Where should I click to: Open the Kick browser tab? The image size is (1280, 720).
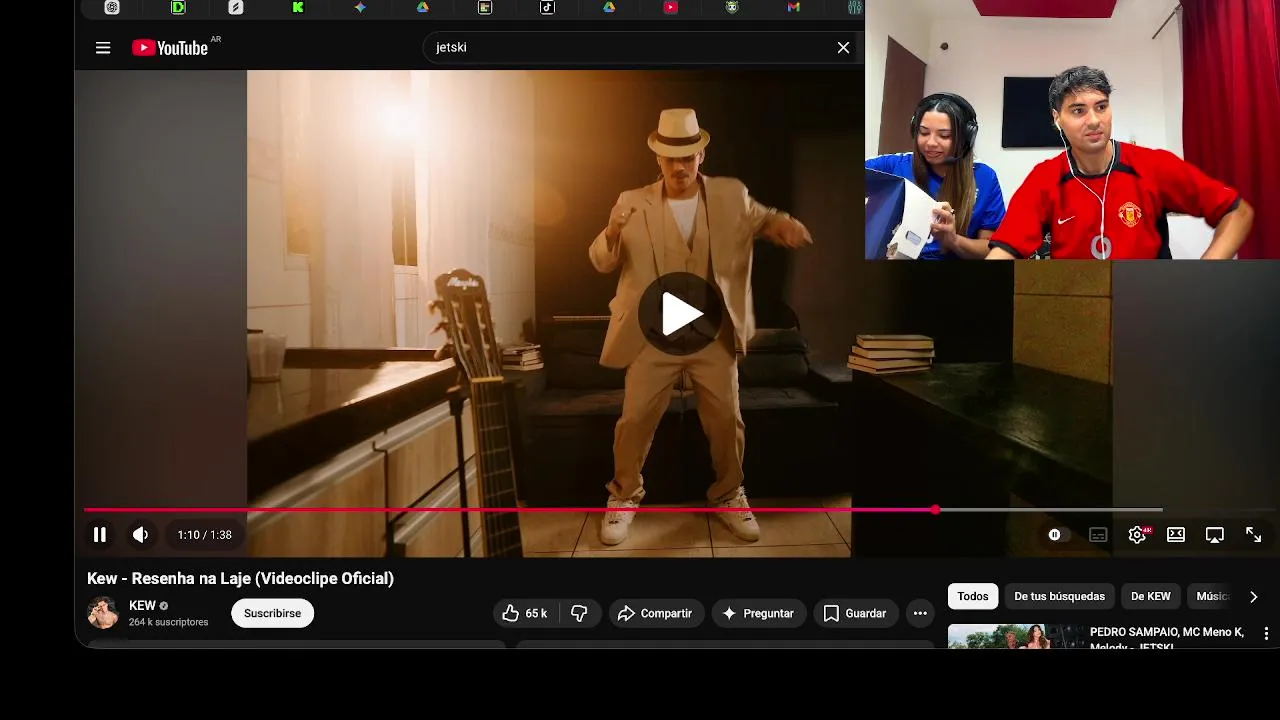click(x=298, y=7)
